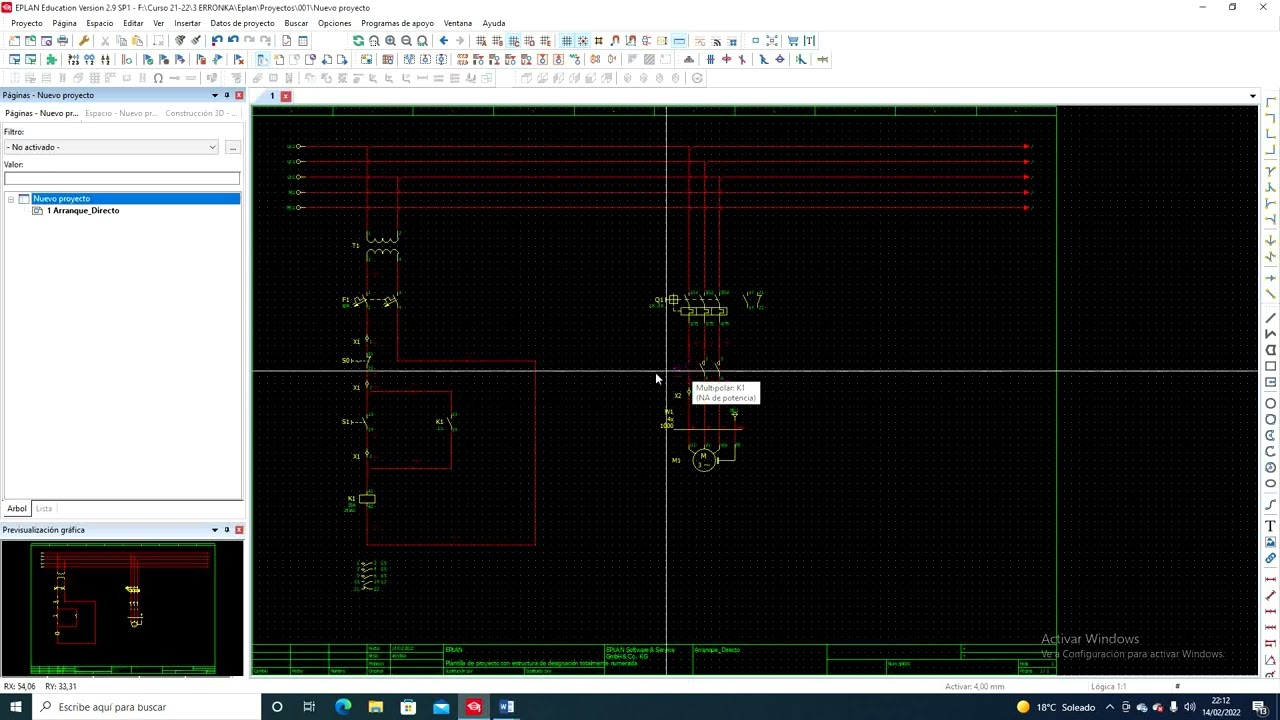The image size is (1280, 720).
Task: Open the Datos de proyecto menu
Action: click(242, 23)
